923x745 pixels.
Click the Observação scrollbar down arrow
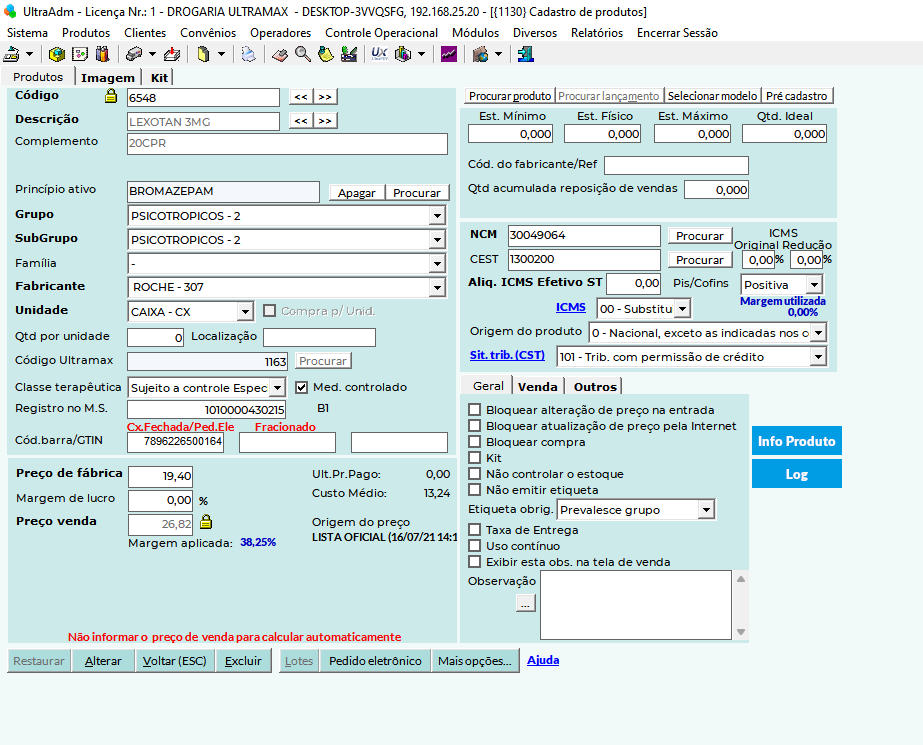click(741, 631)
